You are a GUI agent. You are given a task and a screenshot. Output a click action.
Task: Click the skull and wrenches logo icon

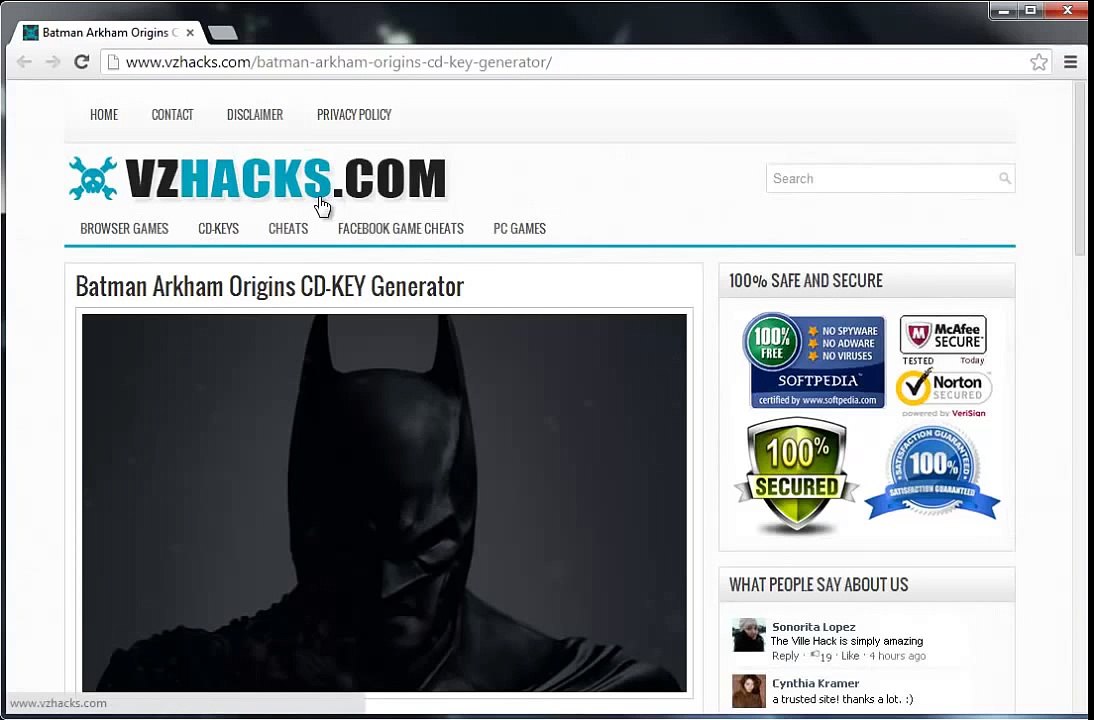pyautogui.click(x=93, y=178)
